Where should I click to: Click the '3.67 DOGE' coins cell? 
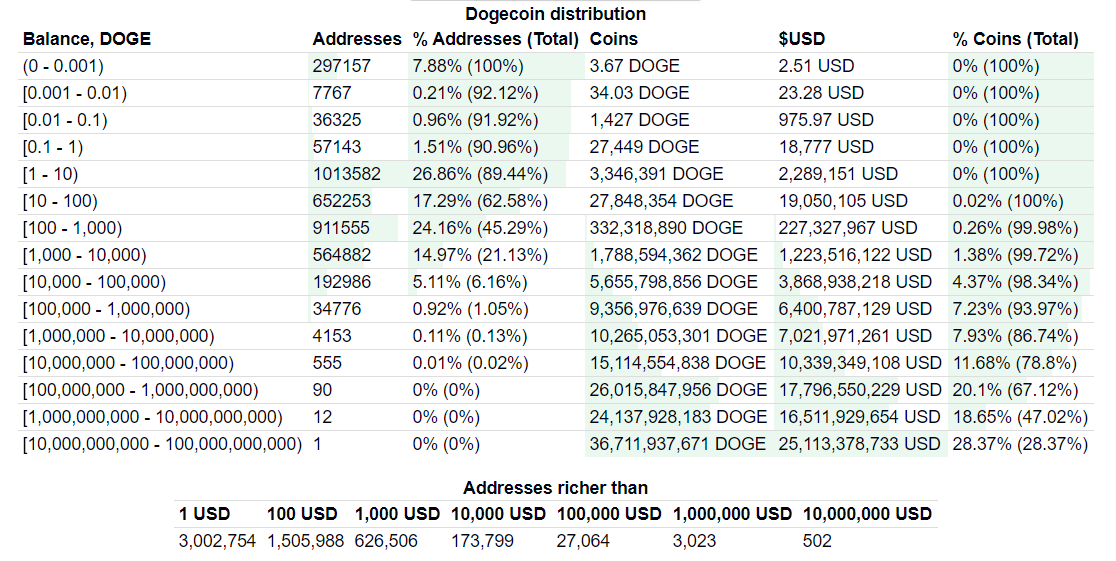(634, 66)
